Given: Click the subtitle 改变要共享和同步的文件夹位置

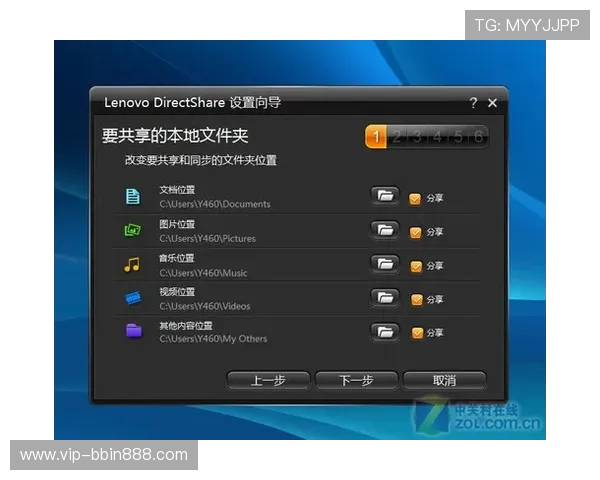Looking at the screenshot, I should [201, 160].
